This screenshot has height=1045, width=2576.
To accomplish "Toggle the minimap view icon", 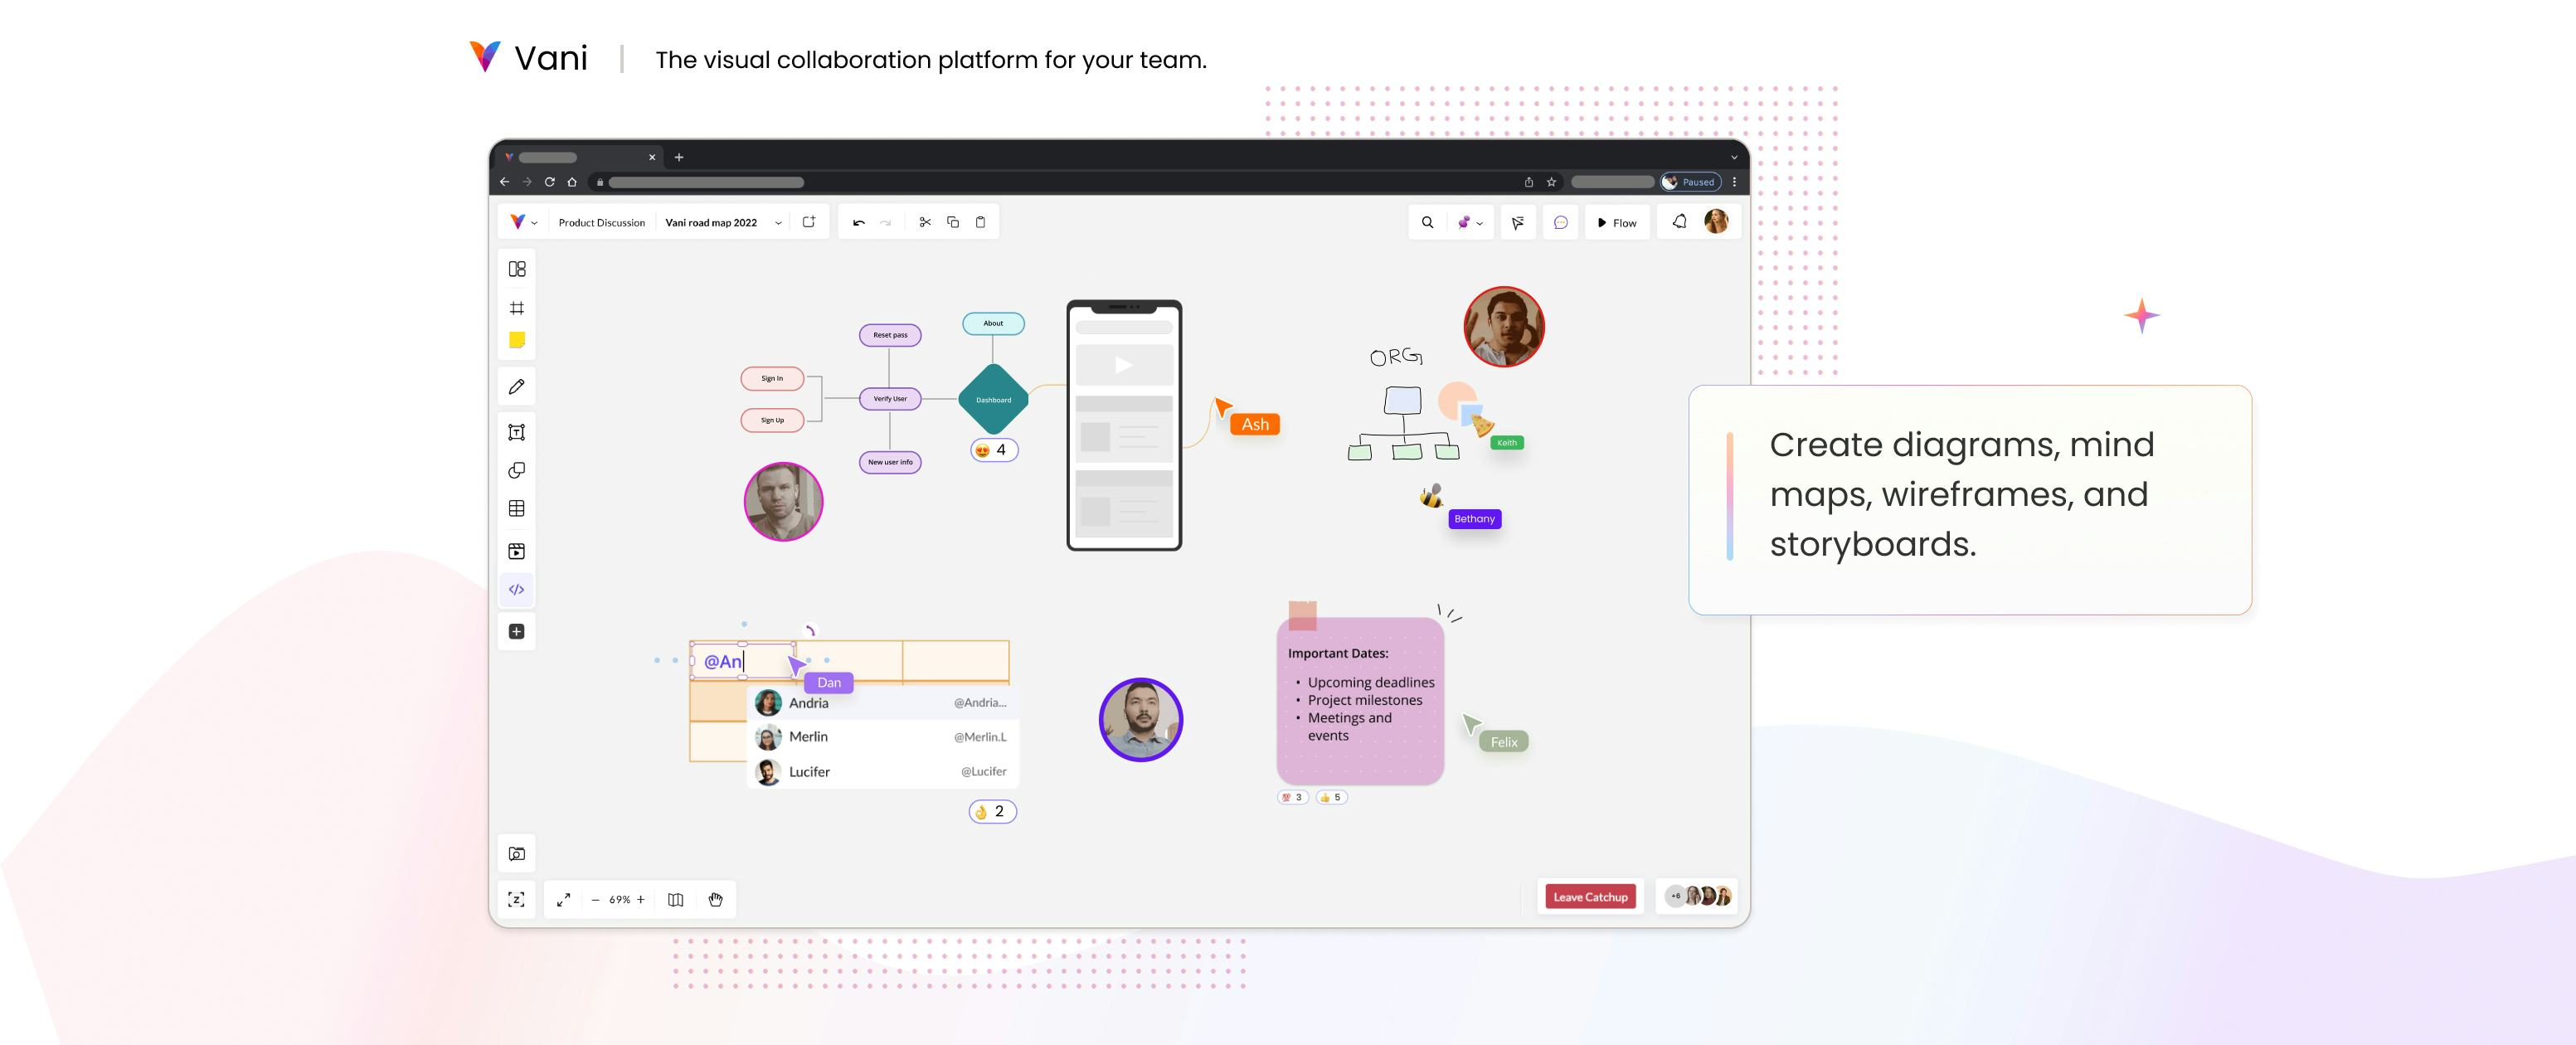I will pyautogui.click(x=676, y=899).
